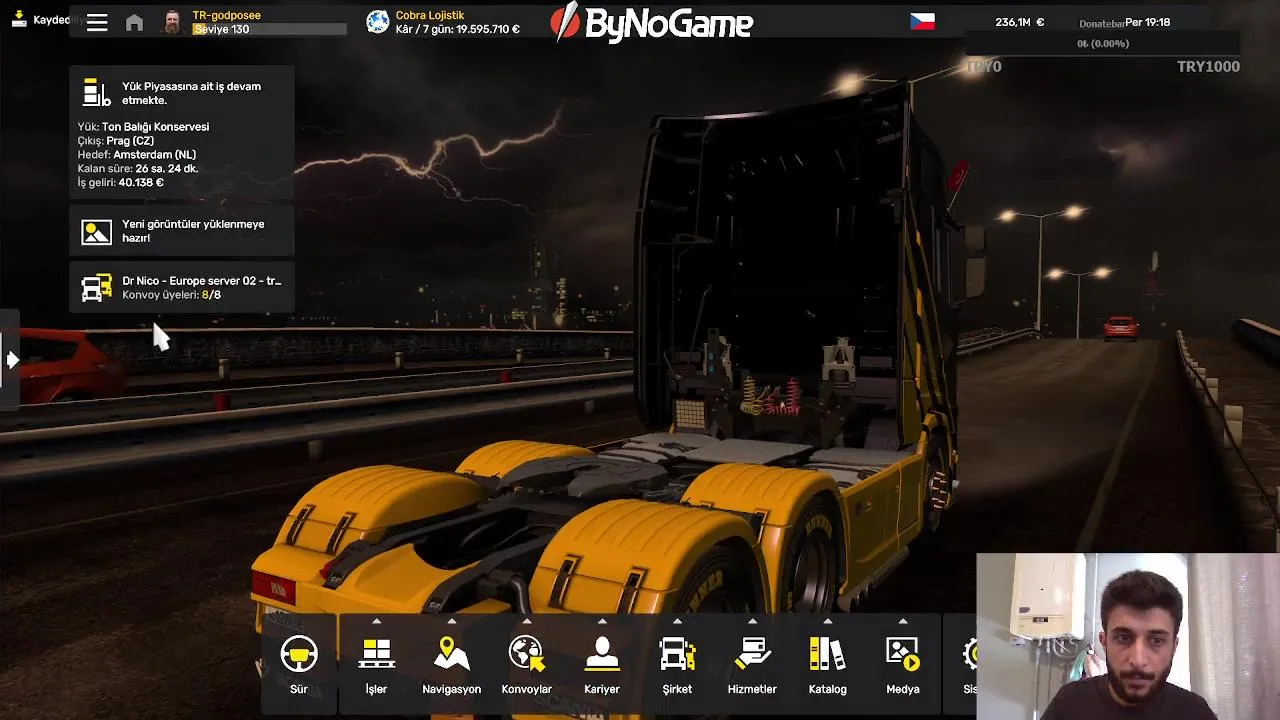Click the 236,1M € balance
This screenshot has height=720, width=1280.
point(1020,22)
